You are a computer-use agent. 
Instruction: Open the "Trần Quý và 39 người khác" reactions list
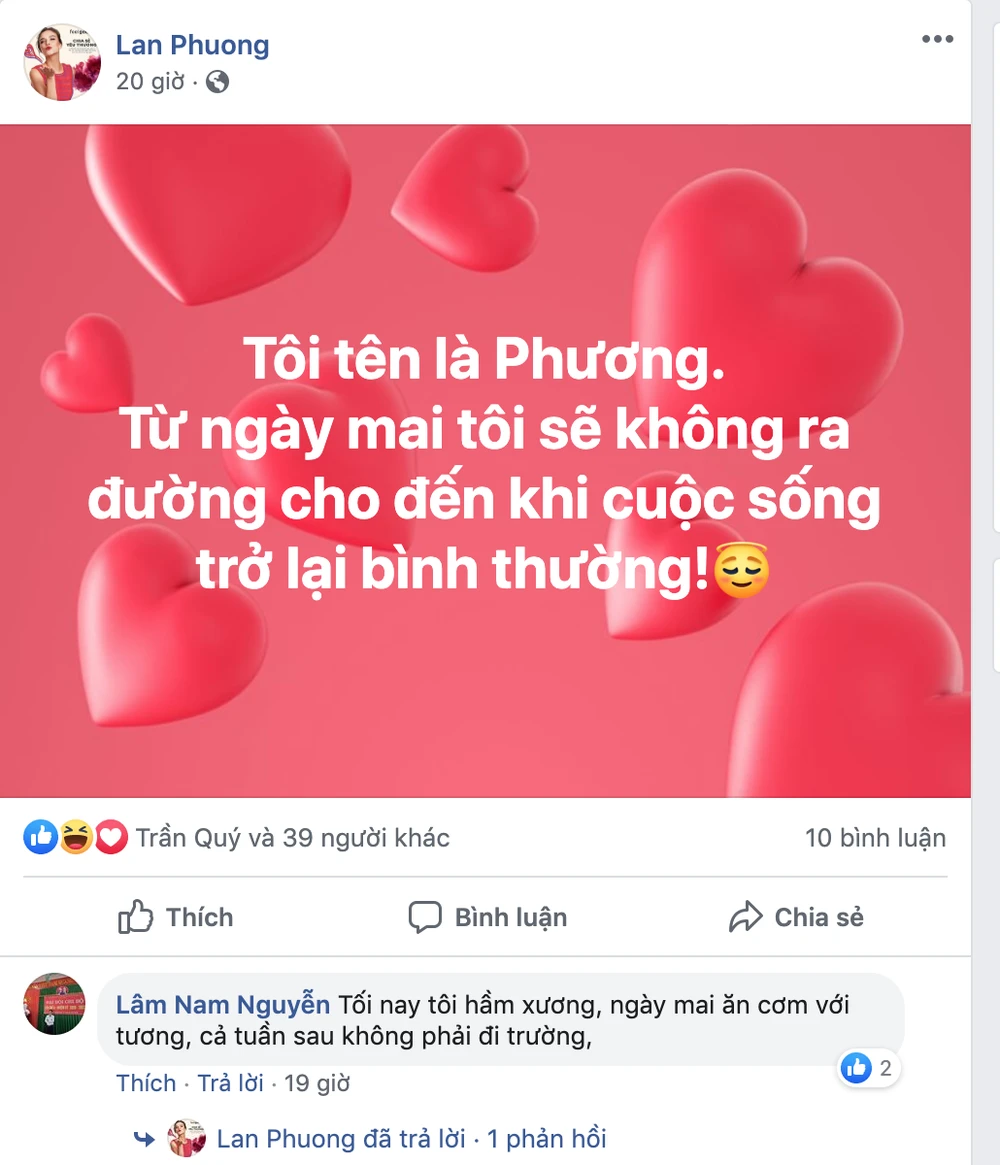click(x=293, y=838)
